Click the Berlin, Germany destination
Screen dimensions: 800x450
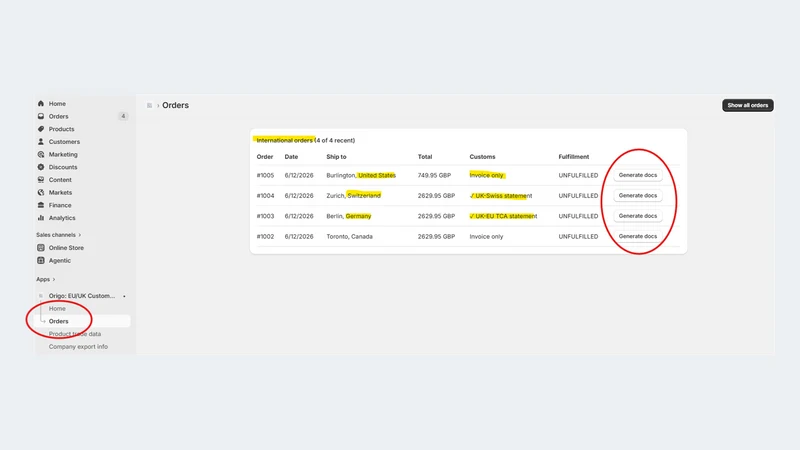tap(349, 216)
